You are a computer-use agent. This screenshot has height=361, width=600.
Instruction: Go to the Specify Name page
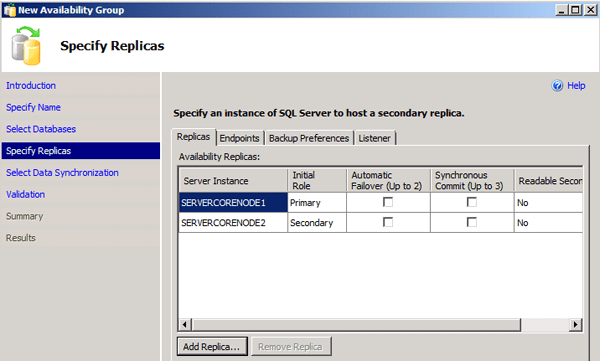coord(33,107)
